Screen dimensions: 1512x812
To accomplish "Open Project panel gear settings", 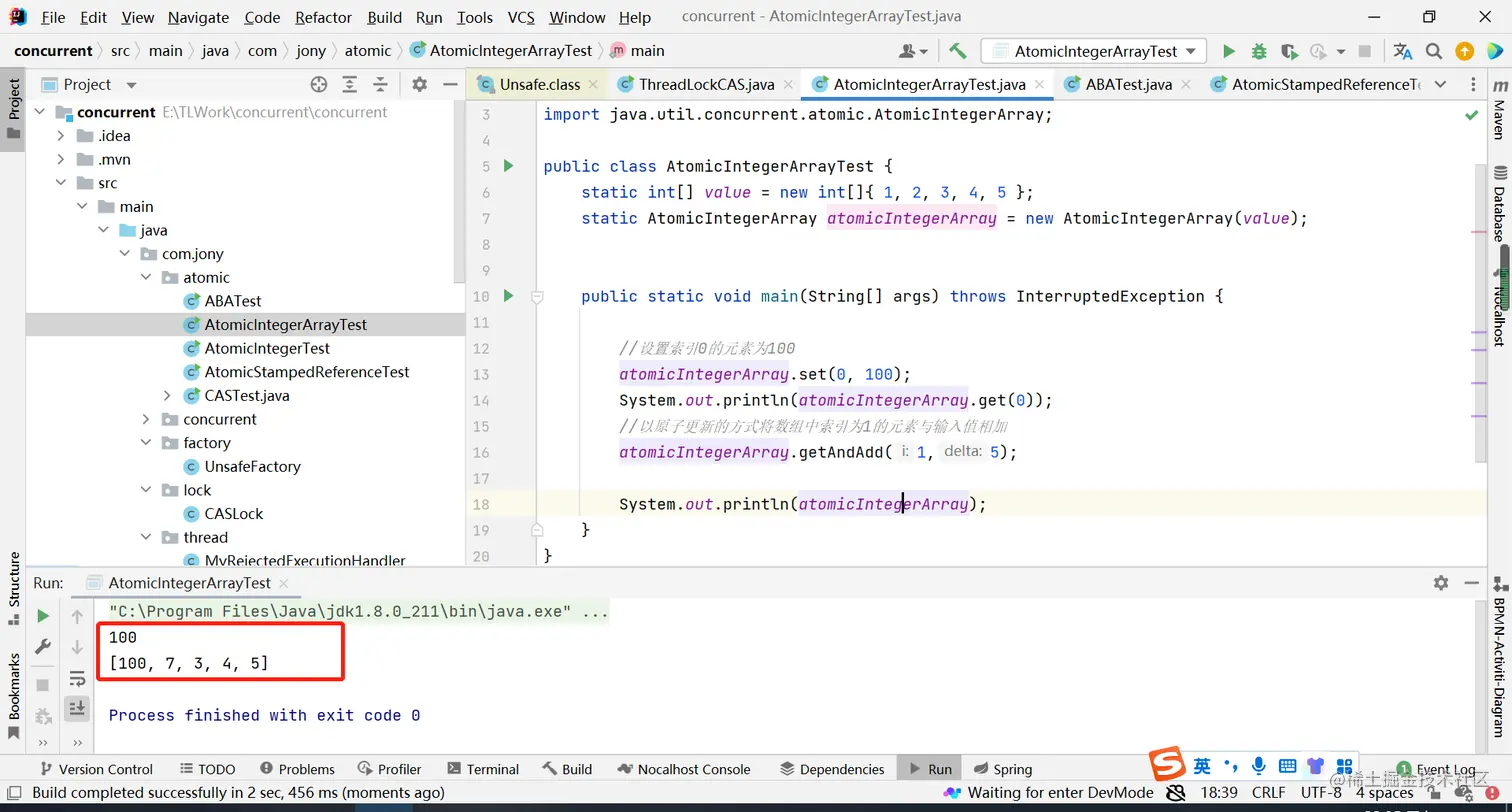I will pyautogui.click(x=420, y=85).
